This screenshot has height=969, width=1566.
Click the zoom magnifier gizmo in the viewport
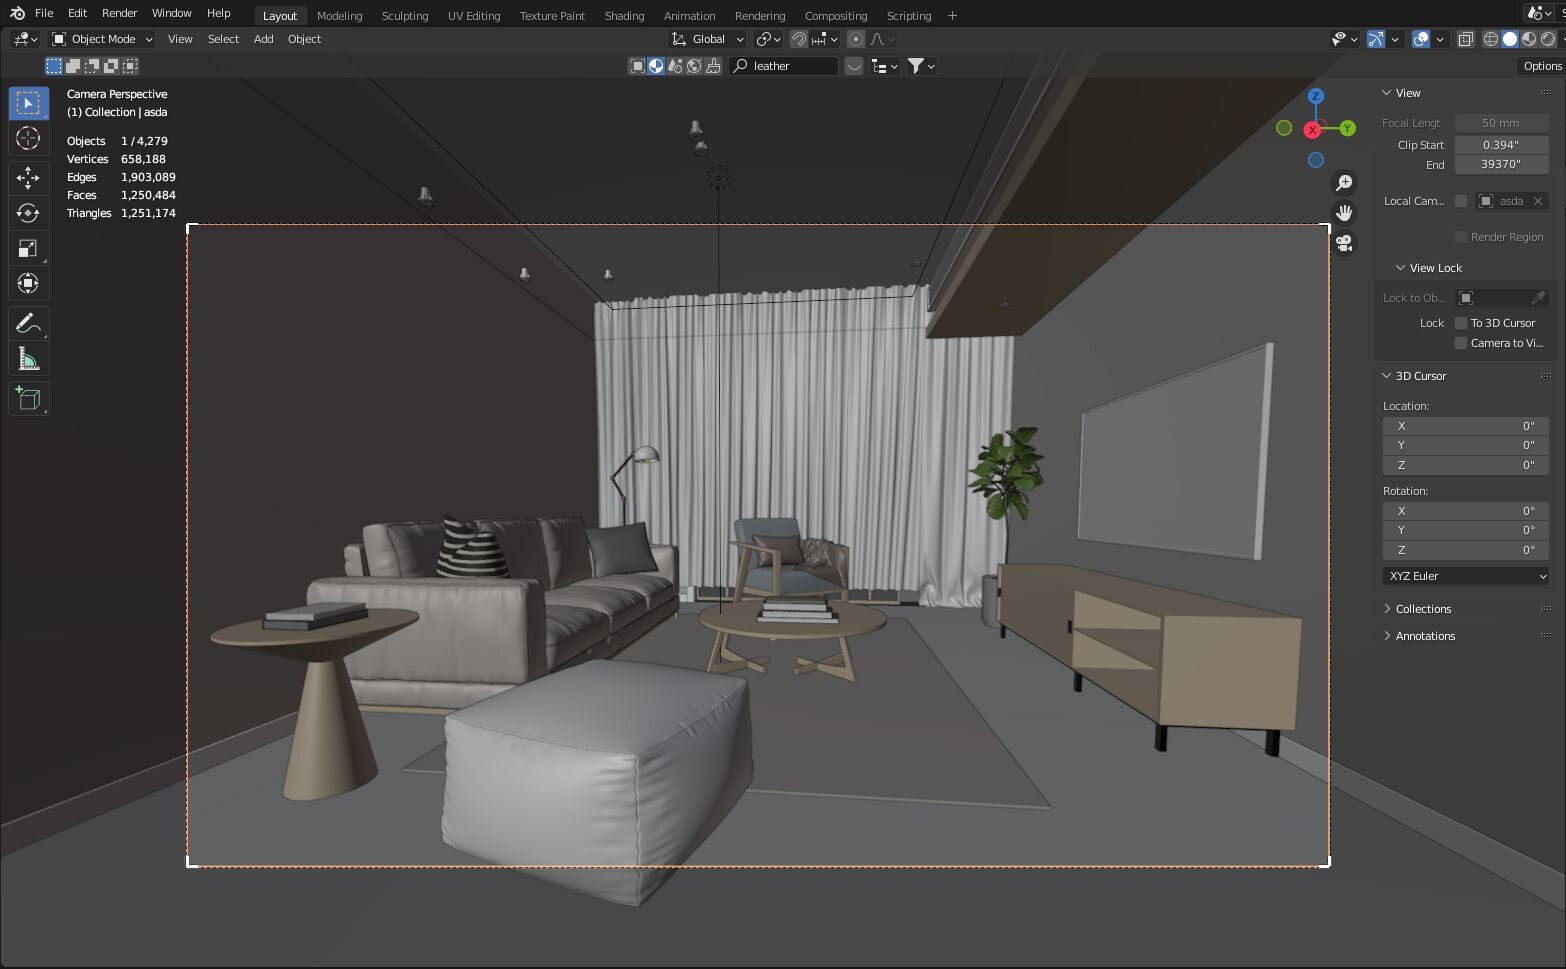1344,182
